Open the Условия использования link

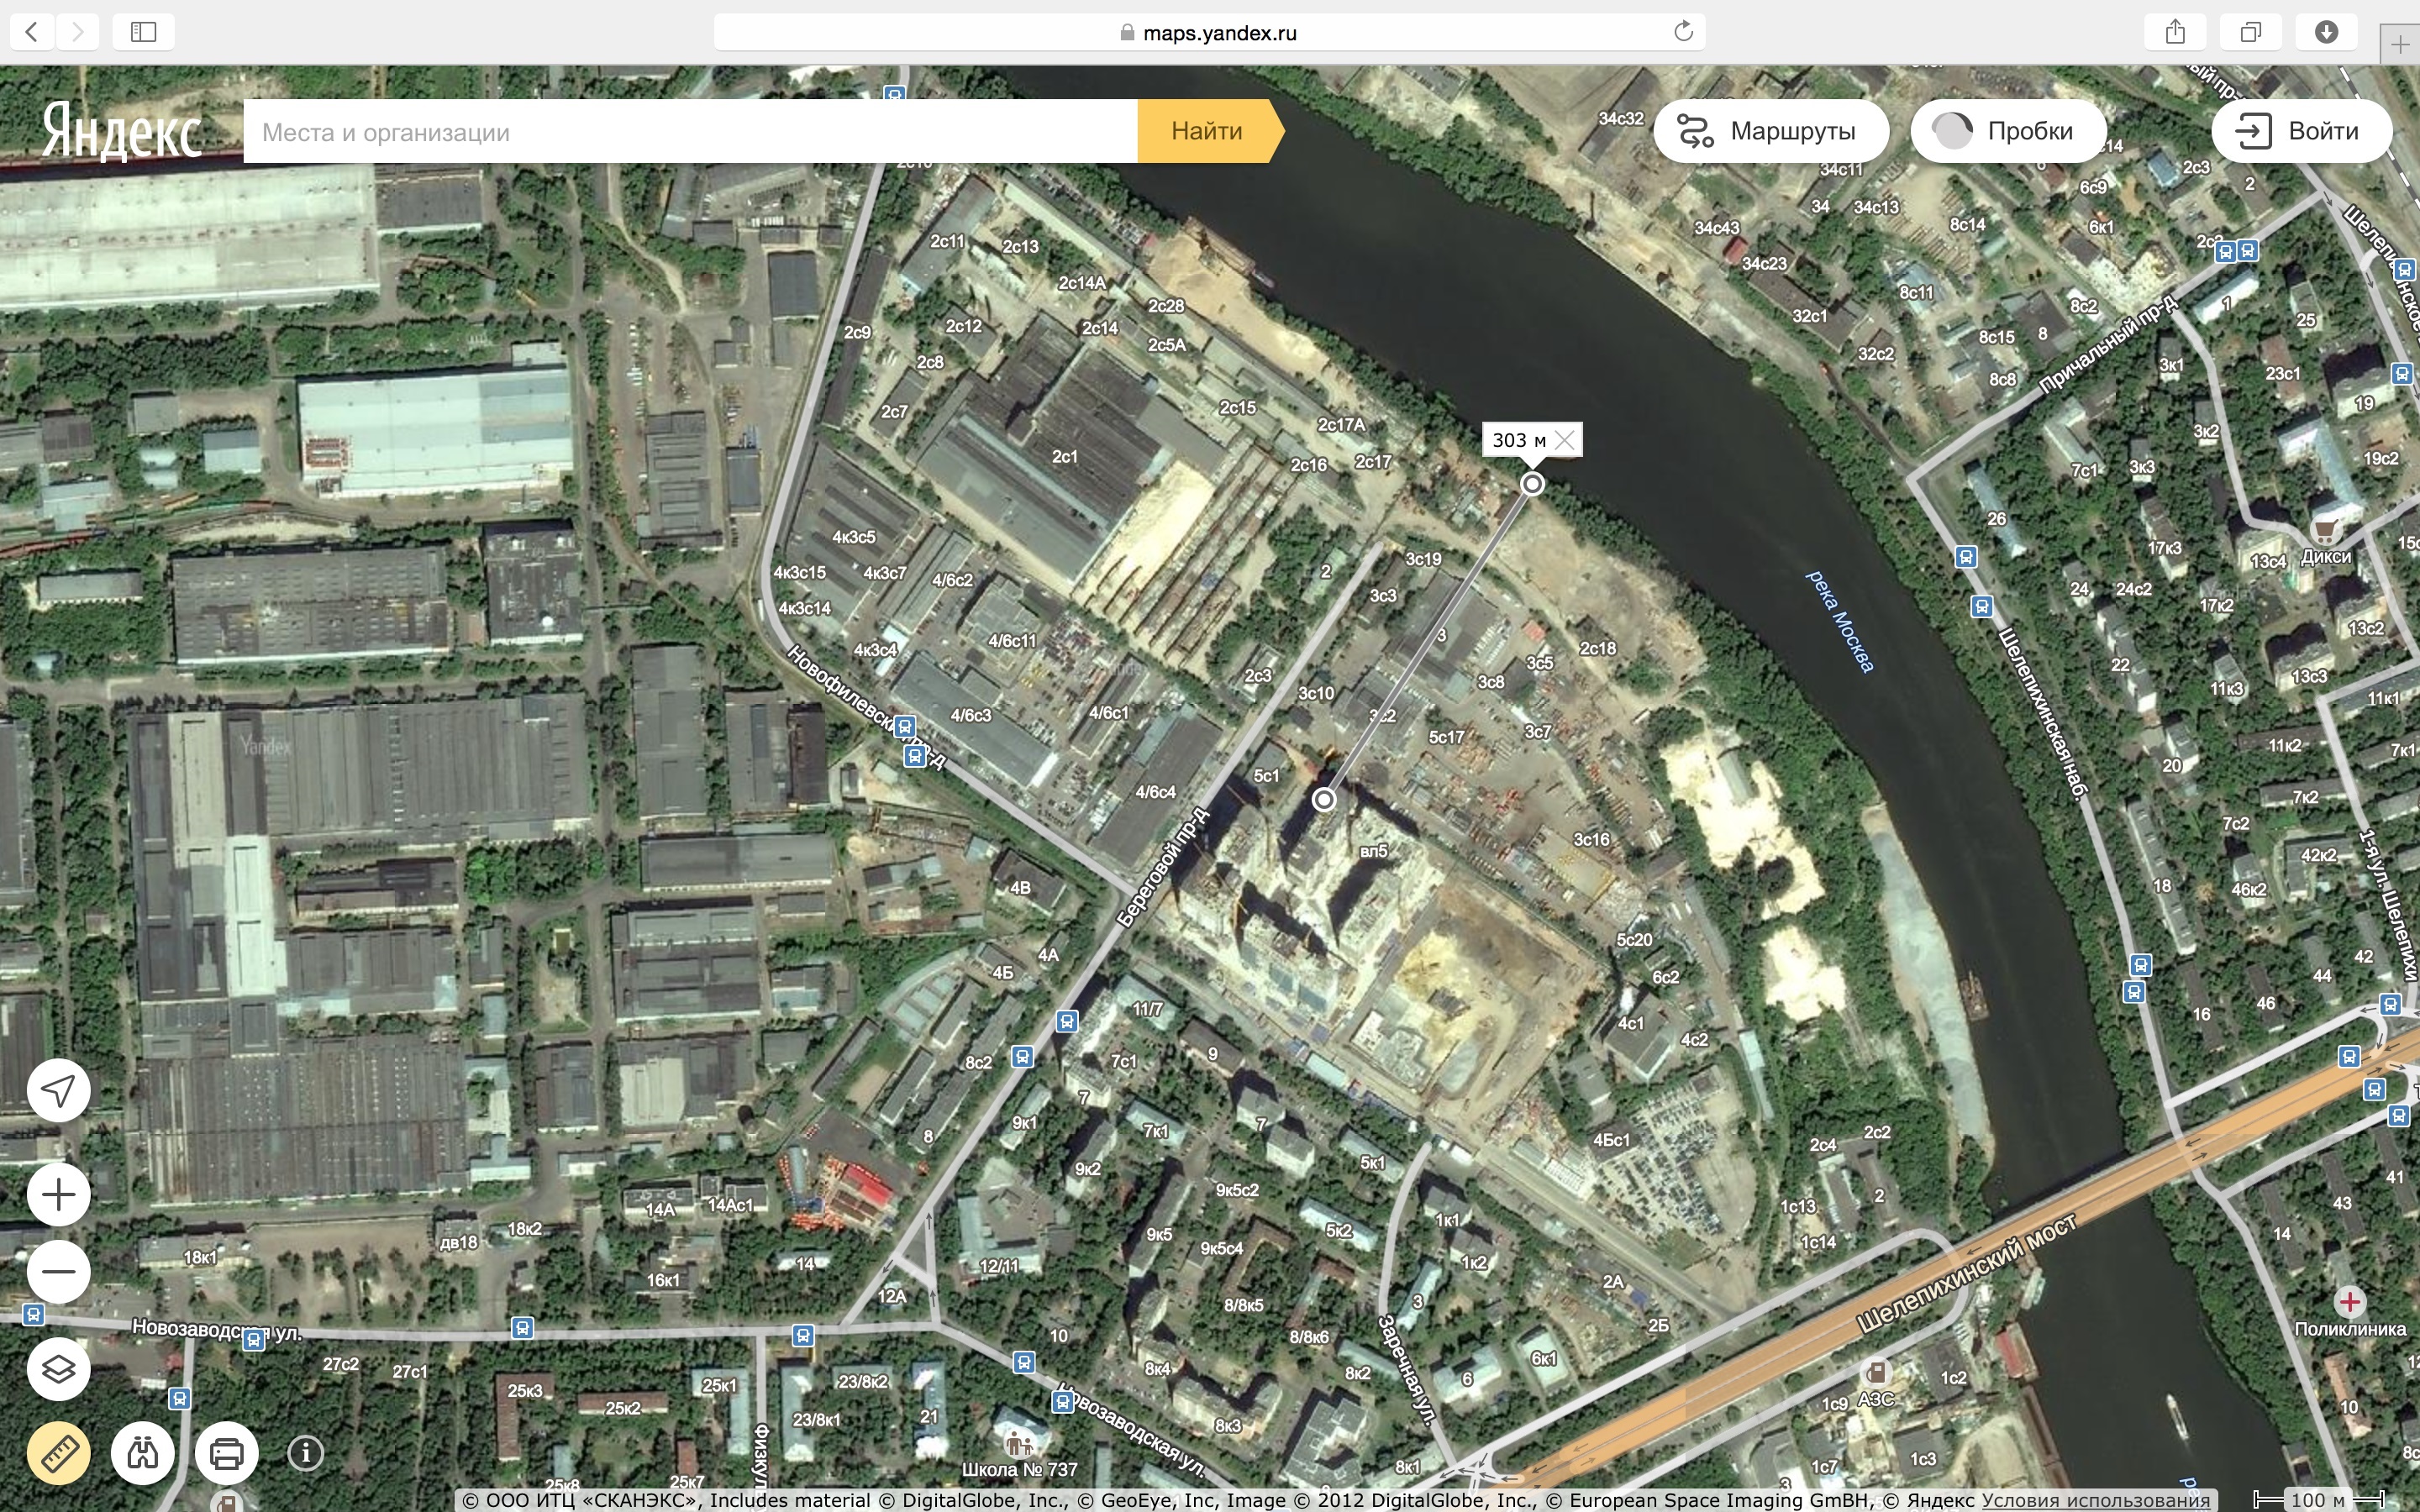point(2095,1500)
